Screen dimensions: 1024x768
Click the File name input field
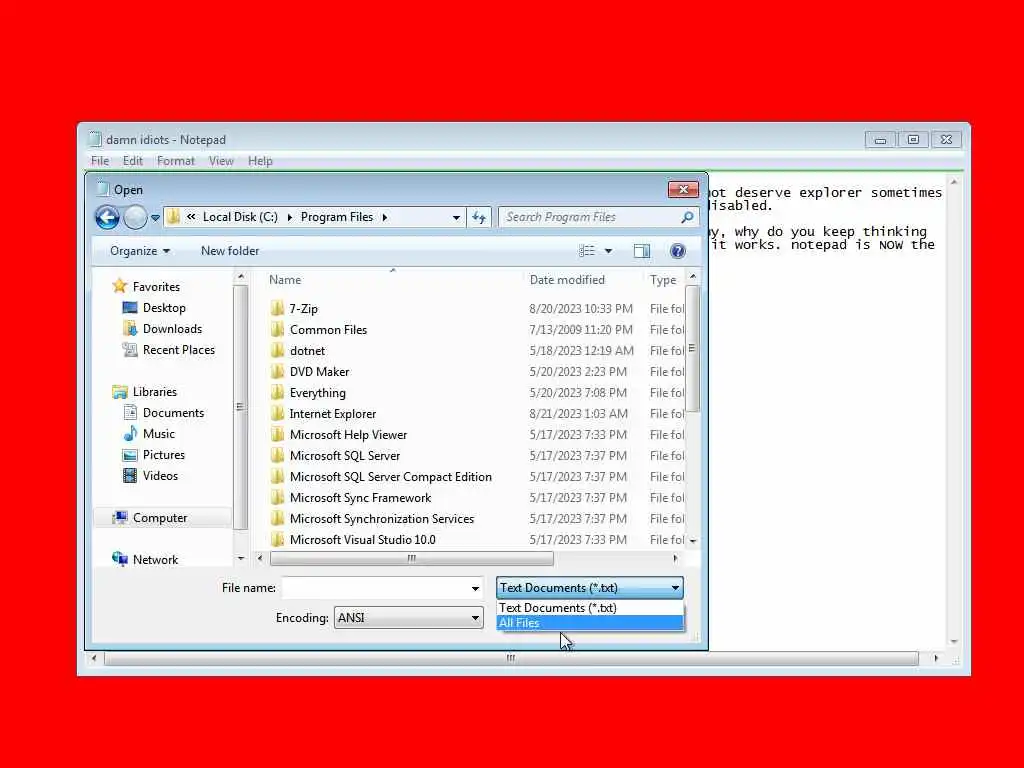click(376, 588)
